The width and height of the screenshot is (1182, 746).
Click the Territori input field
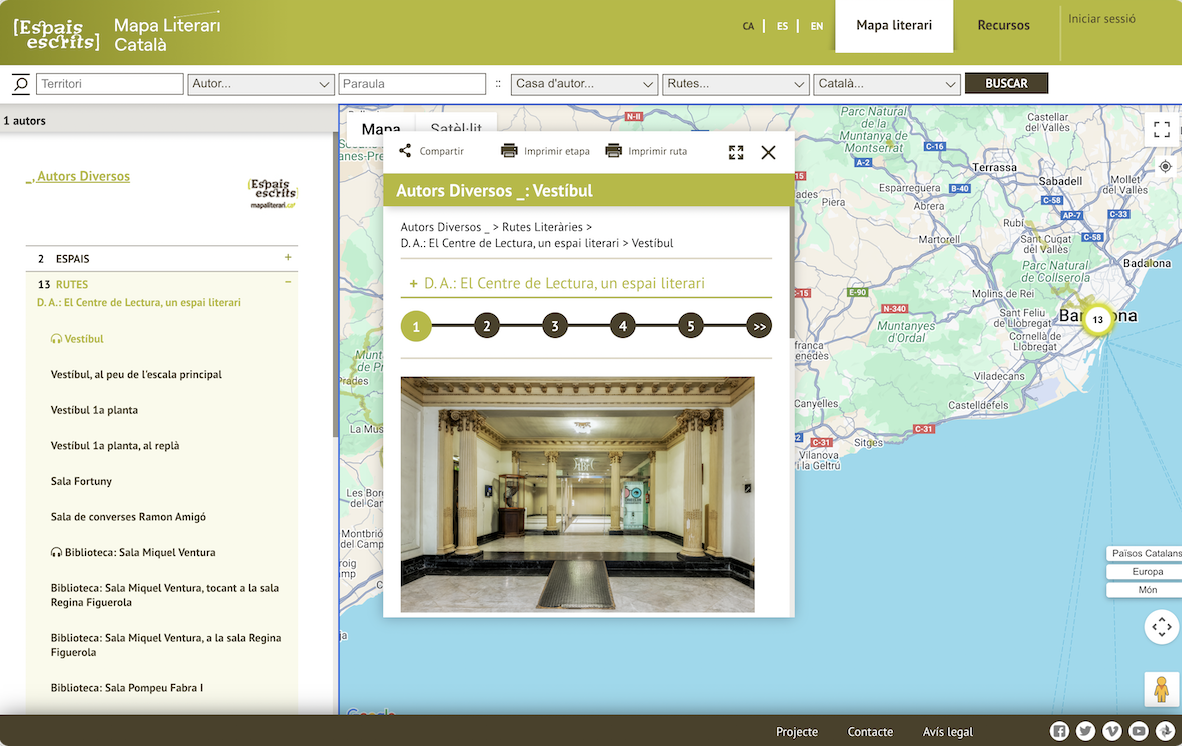109,84
